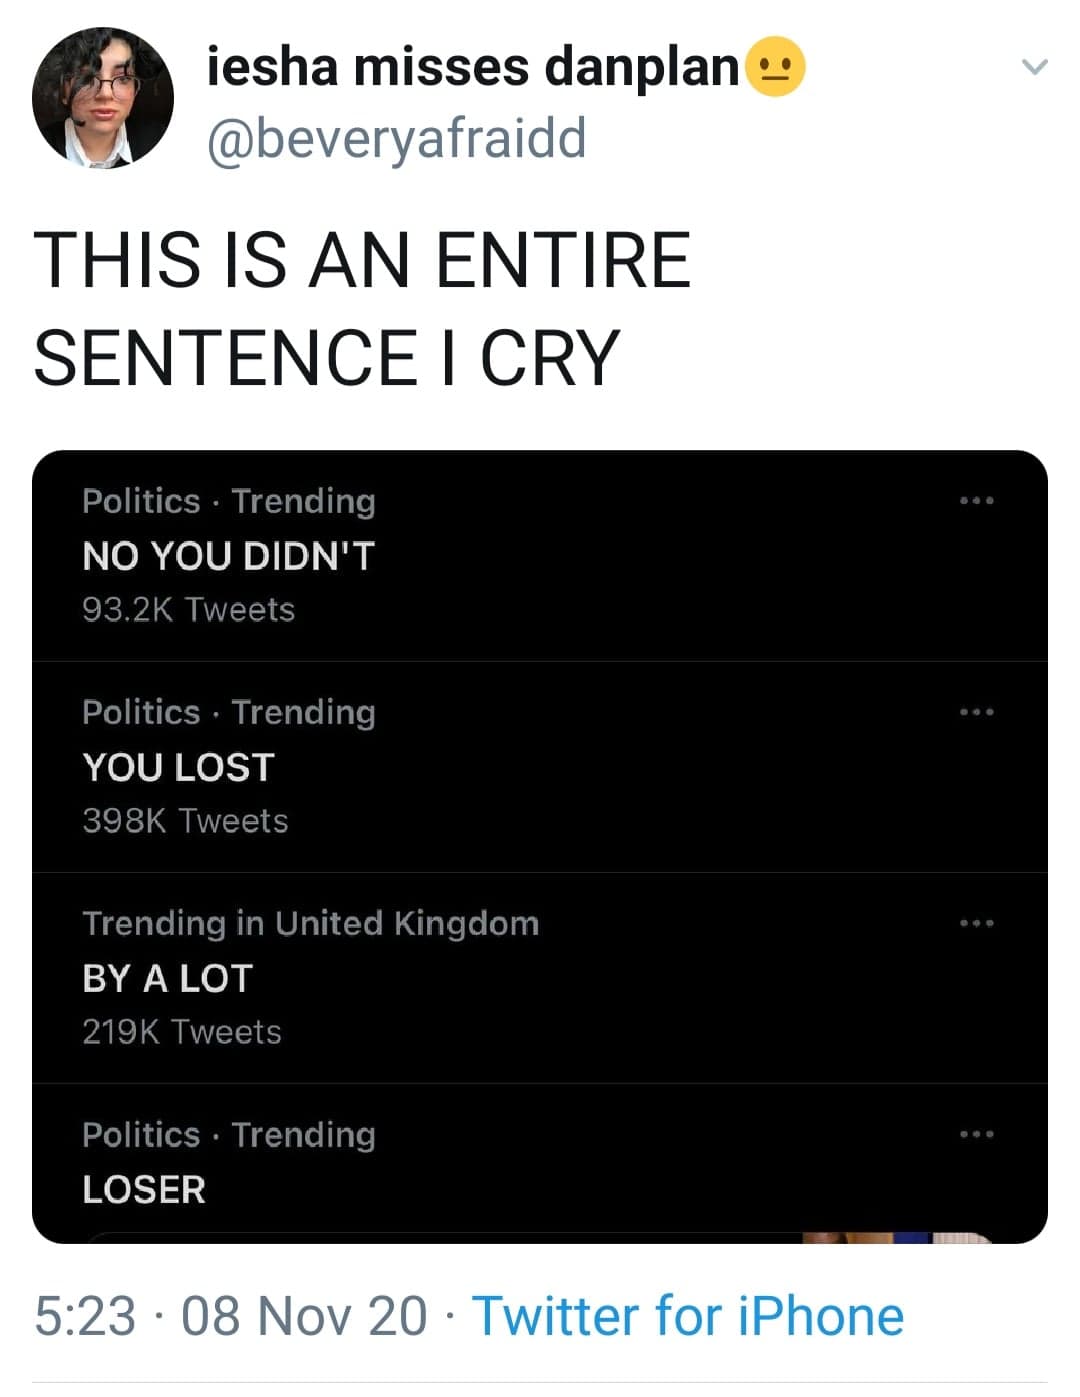Click iesha's profile avatar photo
The width and height of the screenshot is (1080, 1397).
tap(103, 98)
